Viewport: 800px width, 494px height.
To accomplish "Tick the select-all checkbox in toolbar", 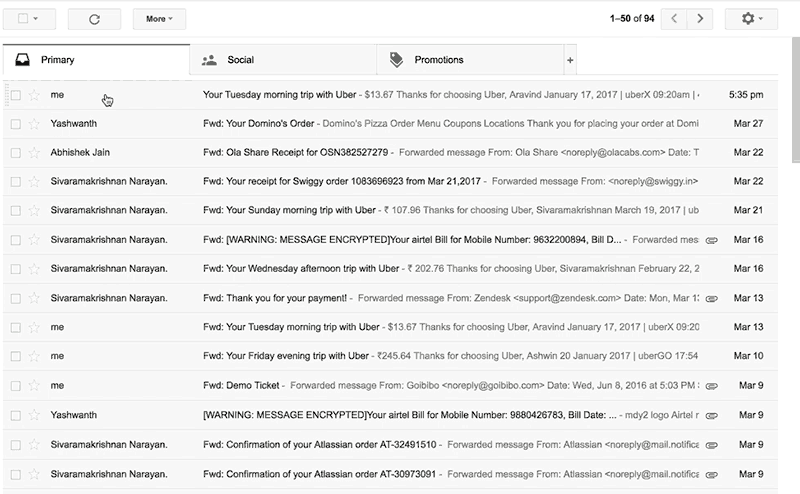I will [x=23, y=19].
